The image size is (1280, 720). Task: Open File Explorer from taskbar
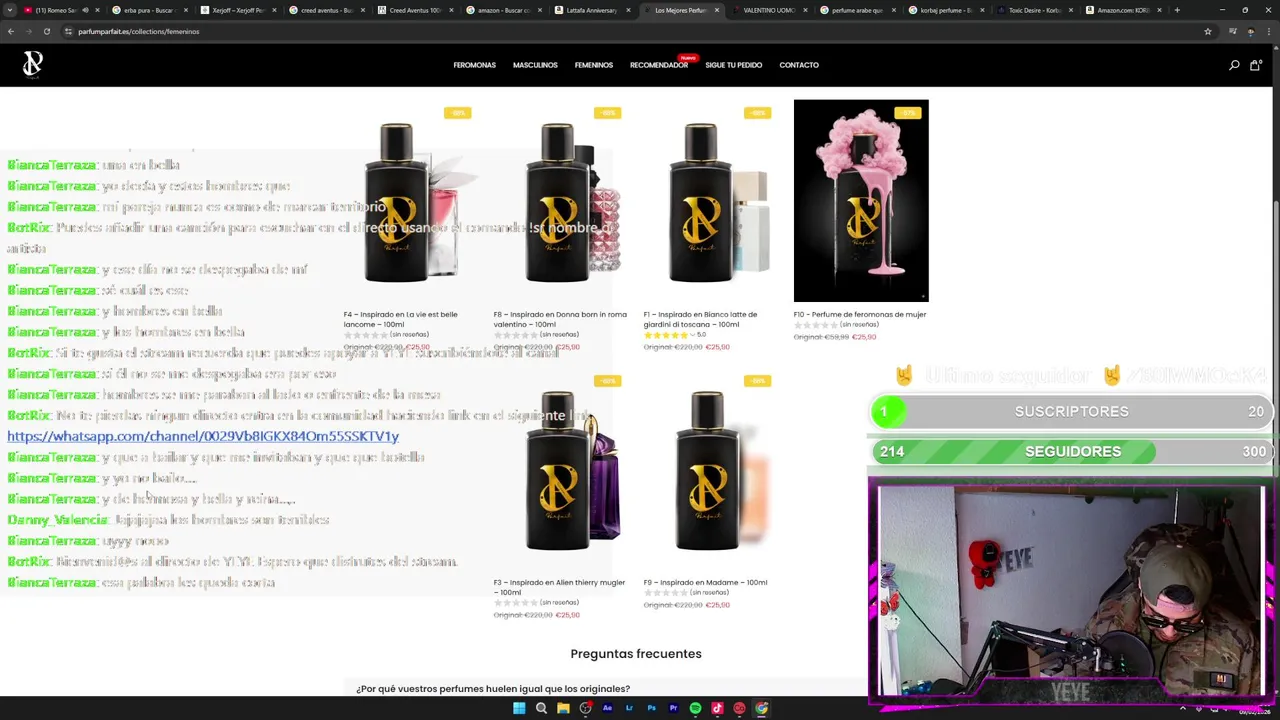click(x=563, y=708)
